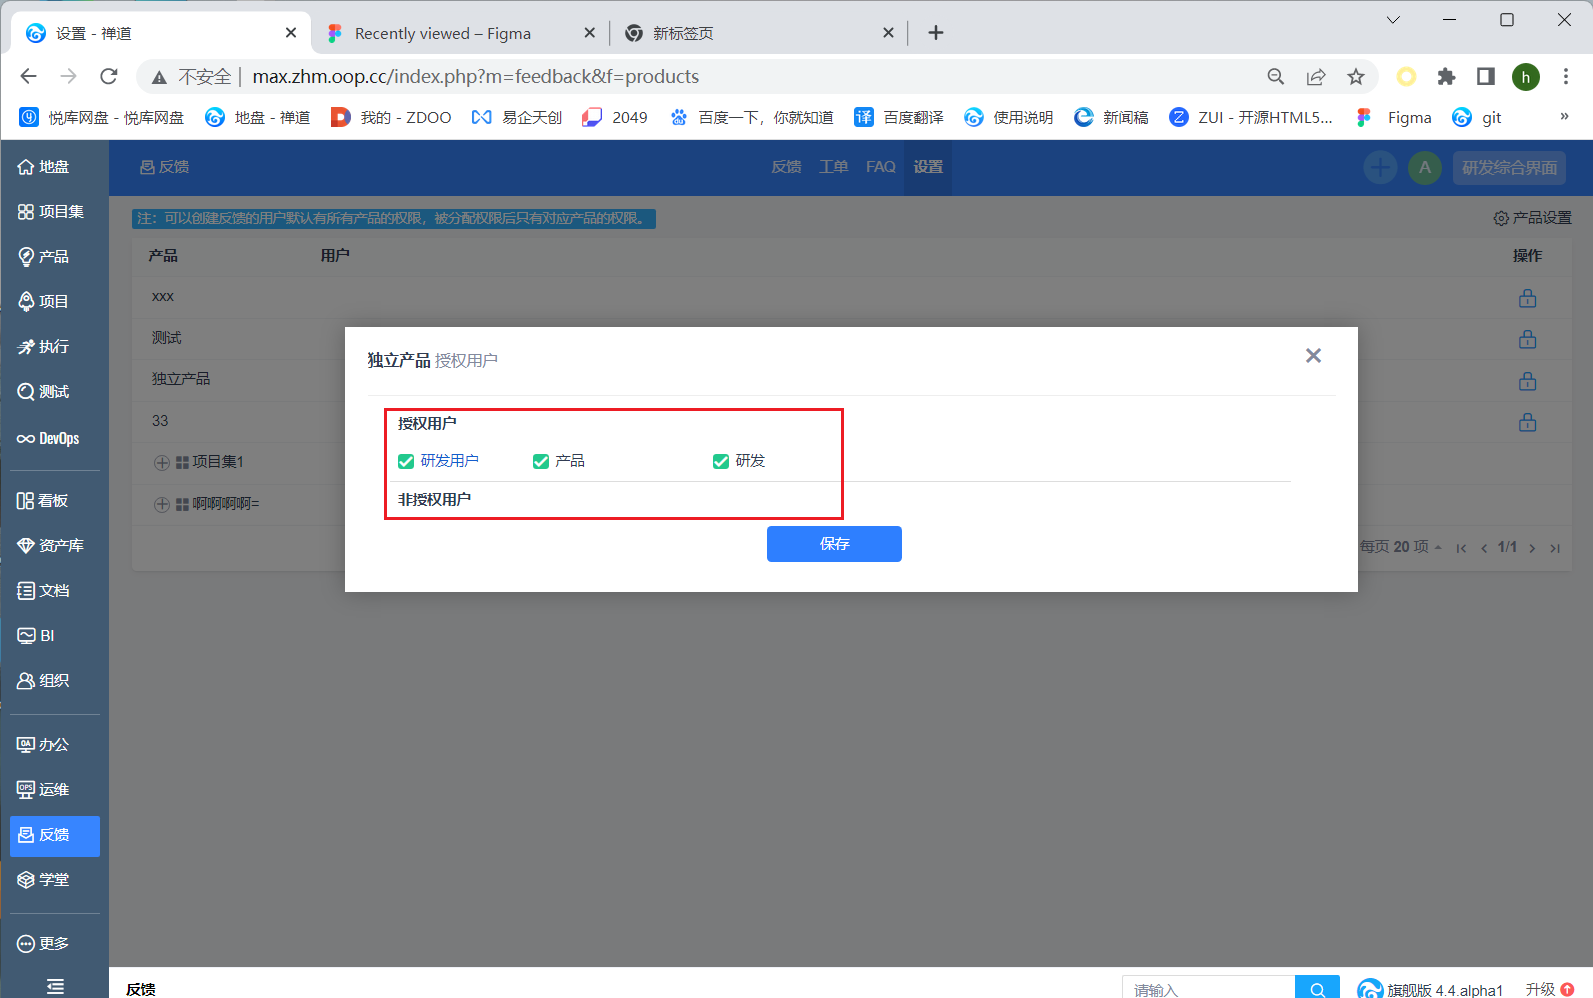Open 产品设置 link

1532,218
